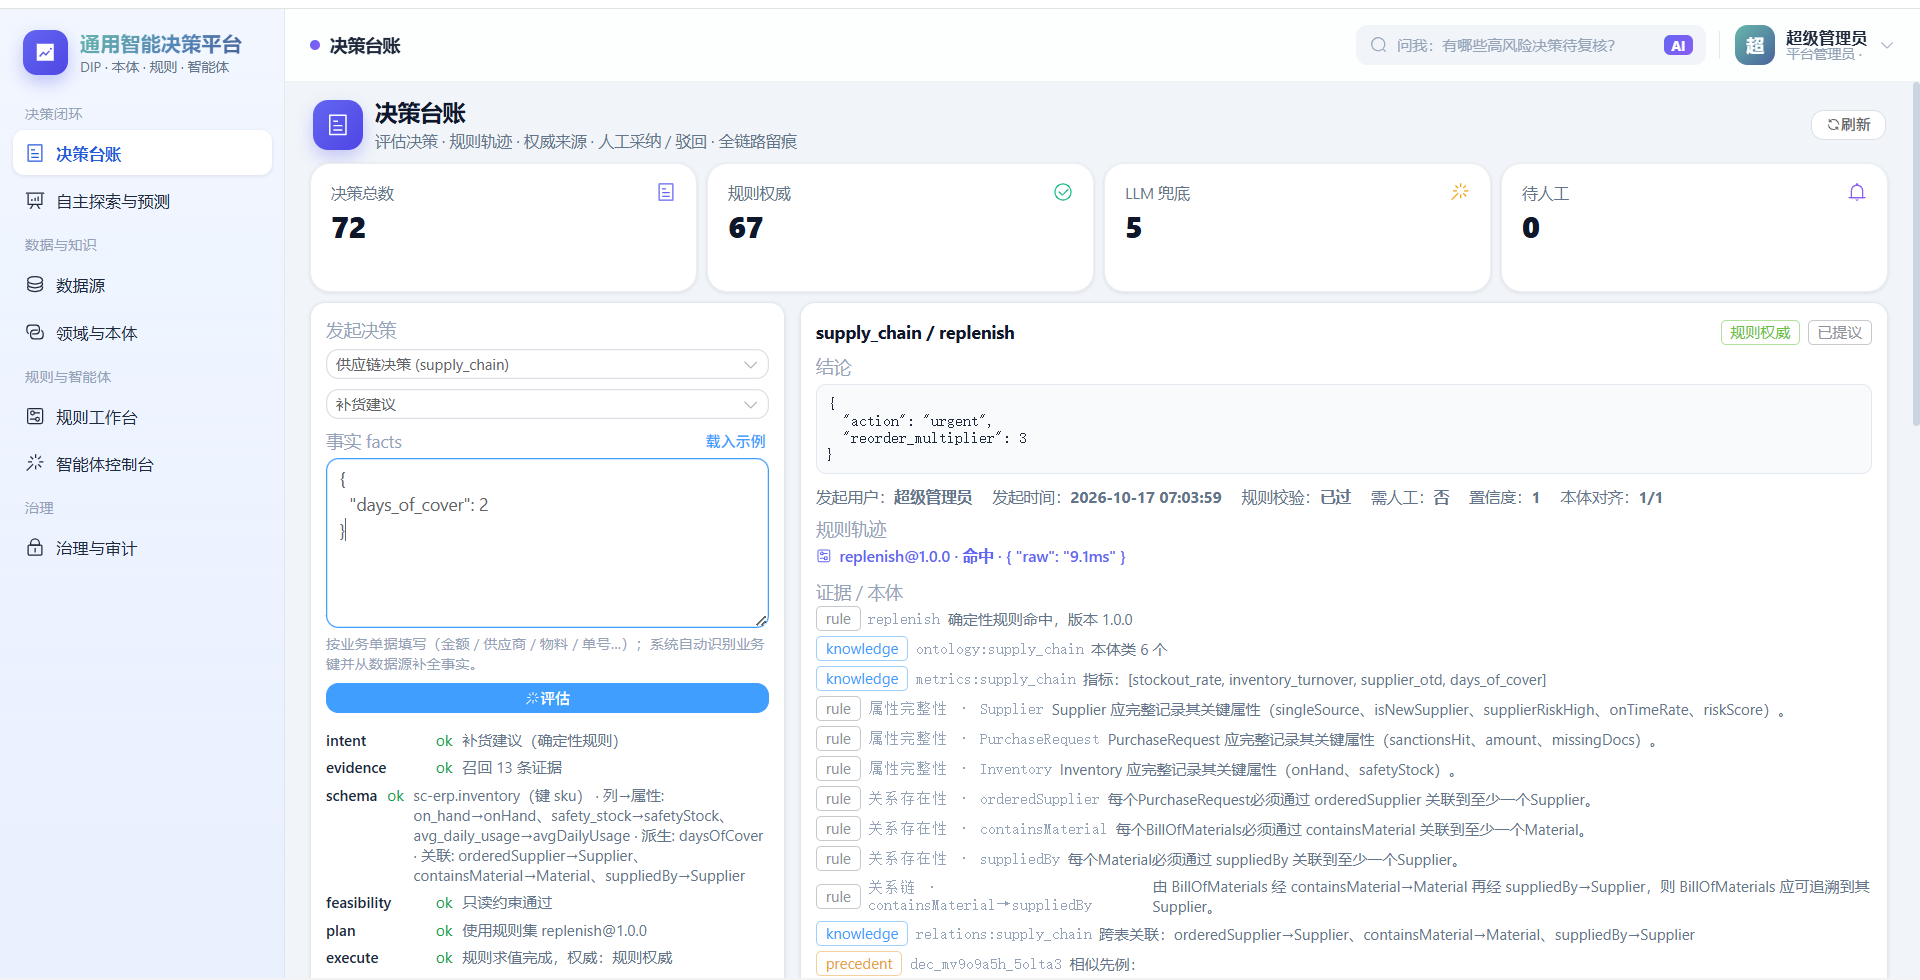The width and height of the screenshot is (1920, 980).
Task: Click the rule tag beside replenish 确定性规则命中
Action: pyautogui.click(x=838, y=619)
